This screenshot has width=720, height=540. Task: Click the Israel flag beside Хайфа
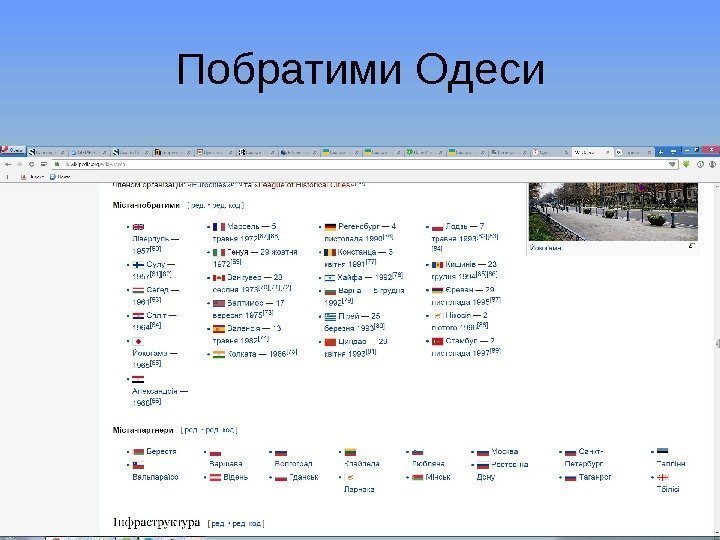click(331, 278)
